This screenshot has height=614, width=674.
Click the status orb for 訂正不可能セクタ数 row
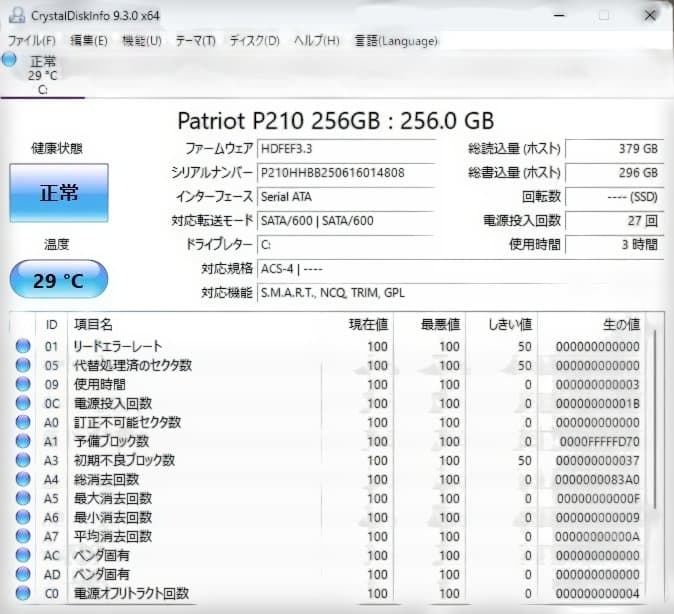tap(23, 422)
